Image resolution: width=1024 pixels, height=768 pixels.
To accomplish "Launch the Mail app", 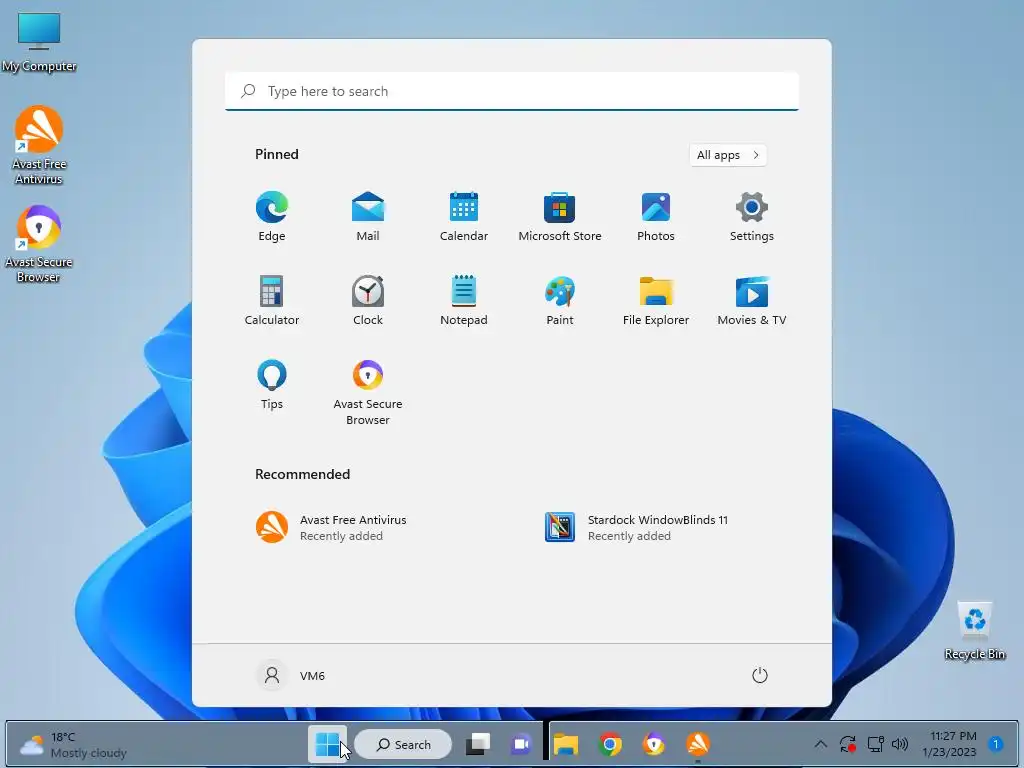I will click(x=368, y=217).
